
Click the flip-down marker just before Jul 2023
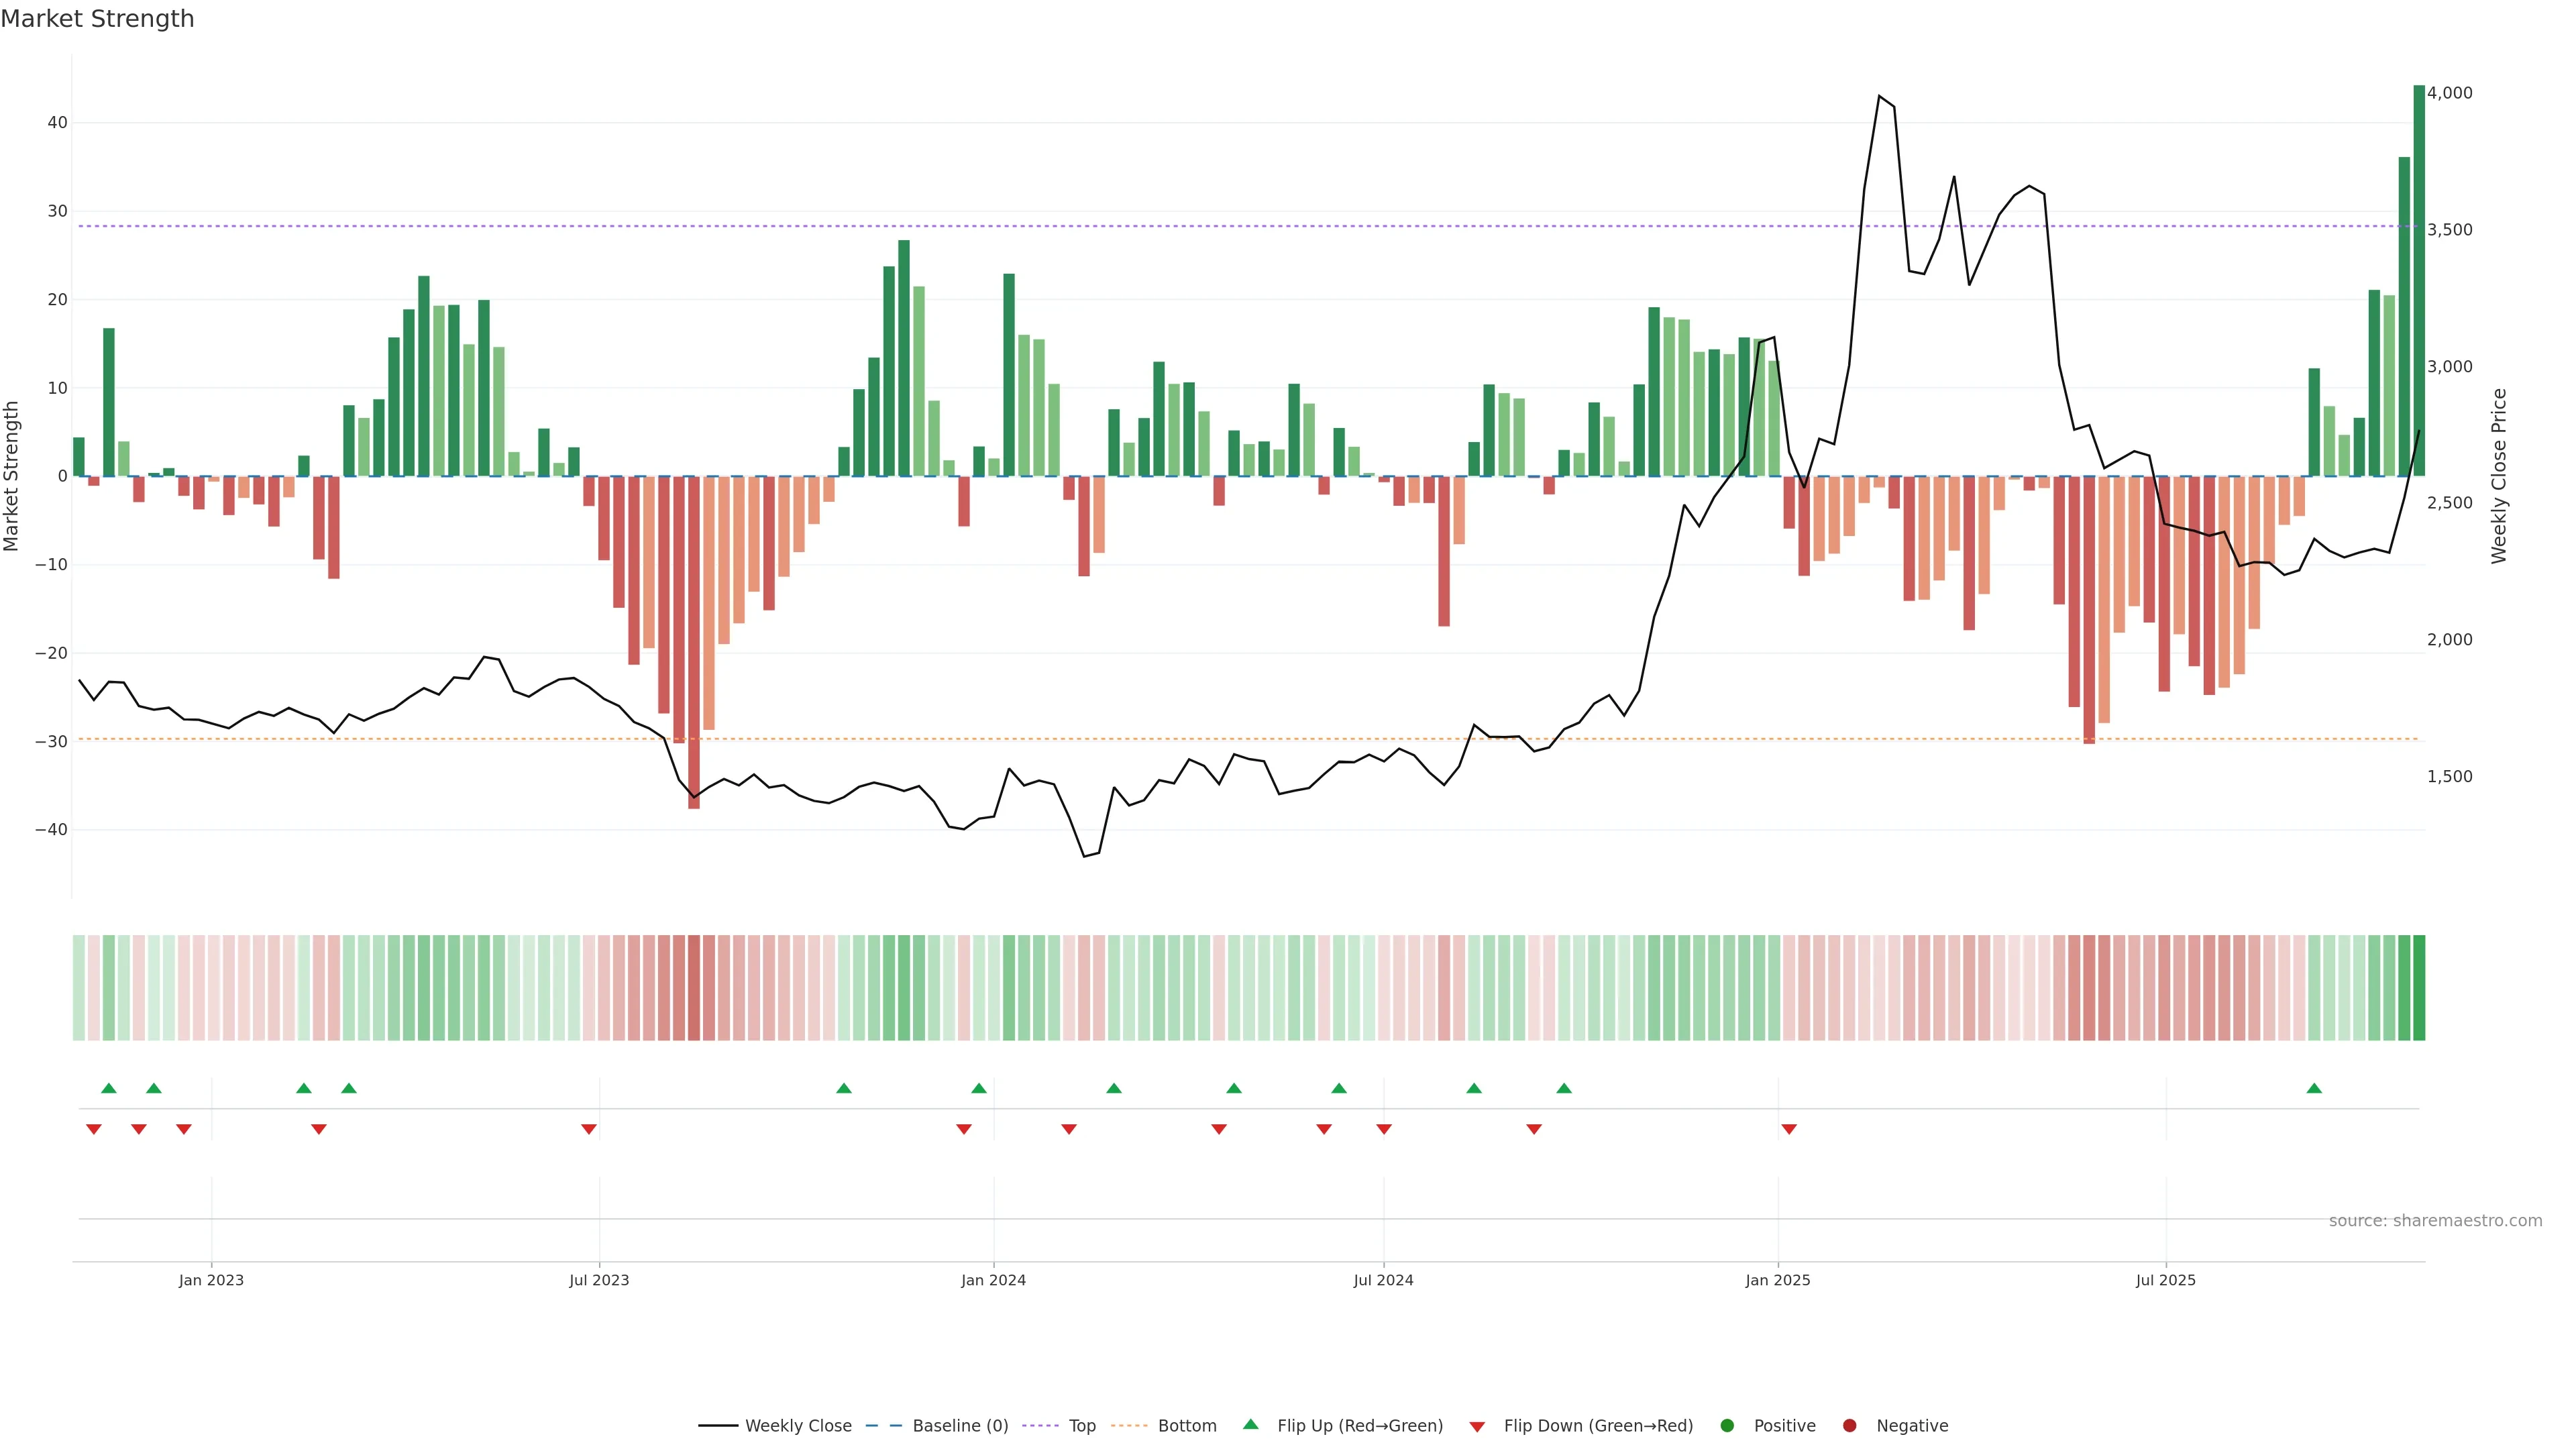pos(589,1129)
